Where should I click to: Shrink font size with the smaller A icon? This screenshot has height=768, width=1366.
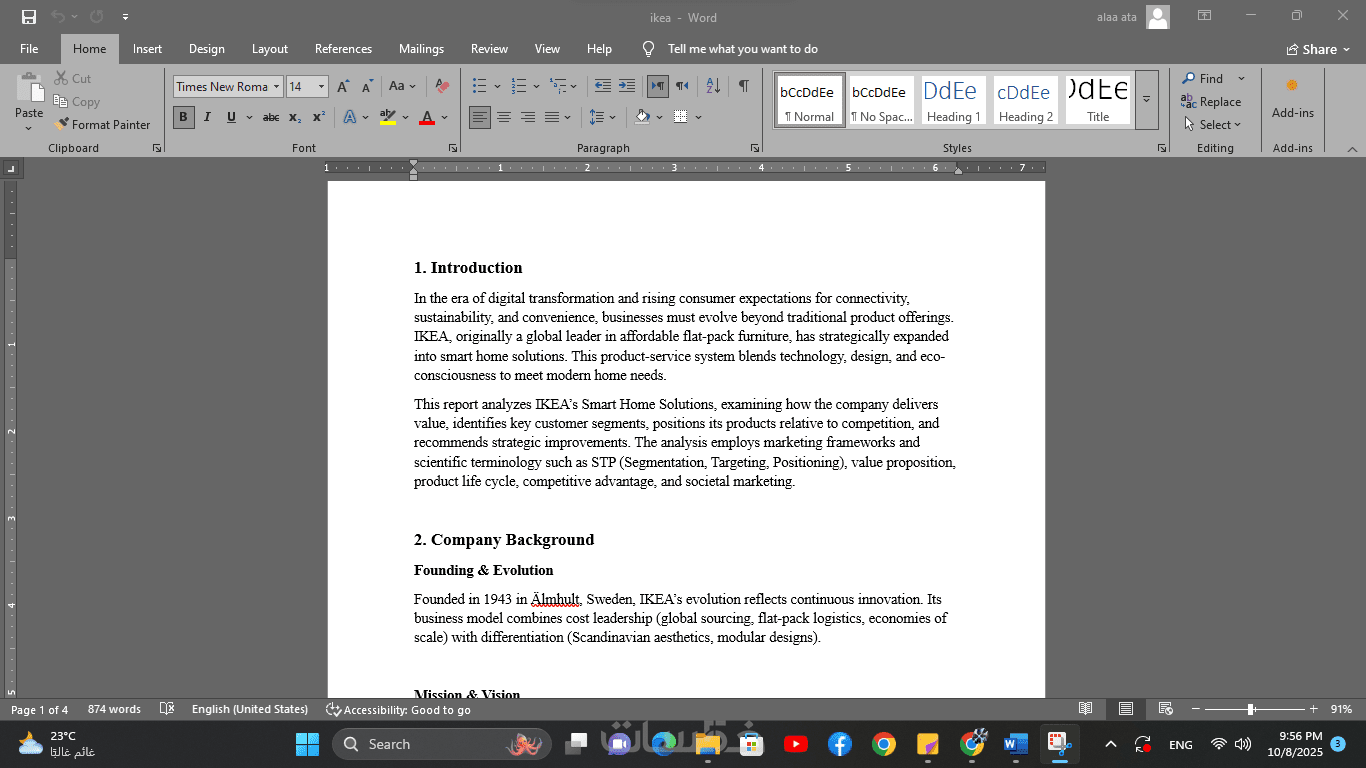pos(366,87)
